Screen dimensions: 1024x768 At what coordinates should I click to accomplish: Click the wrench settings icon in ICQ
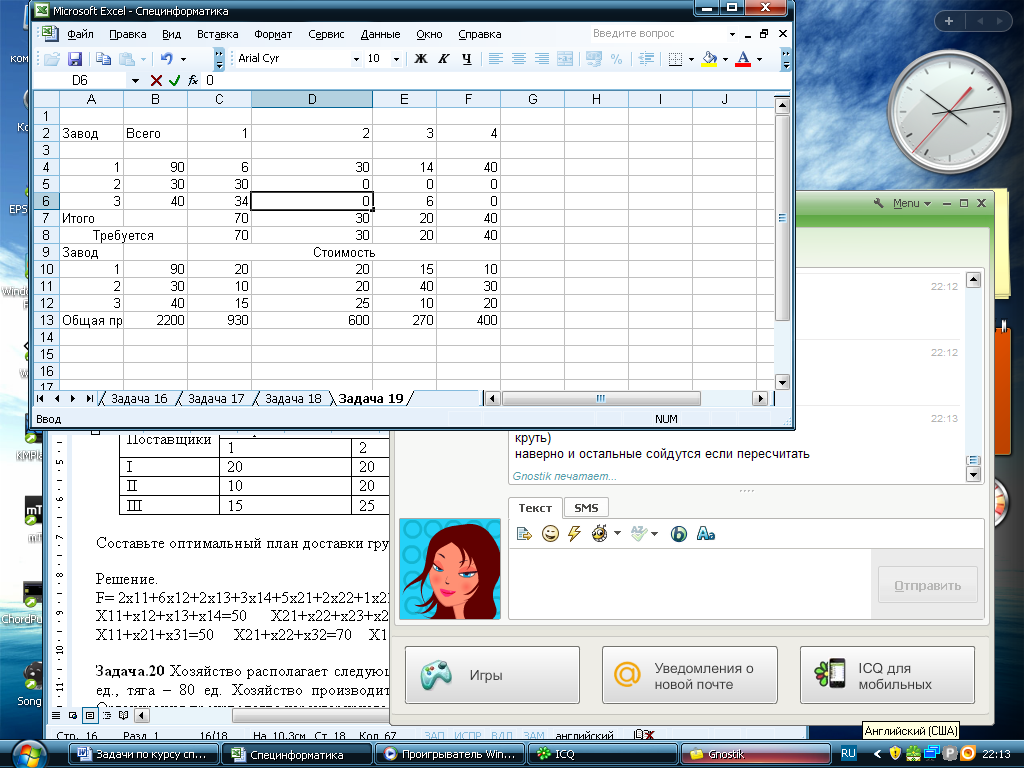[878, 203]
